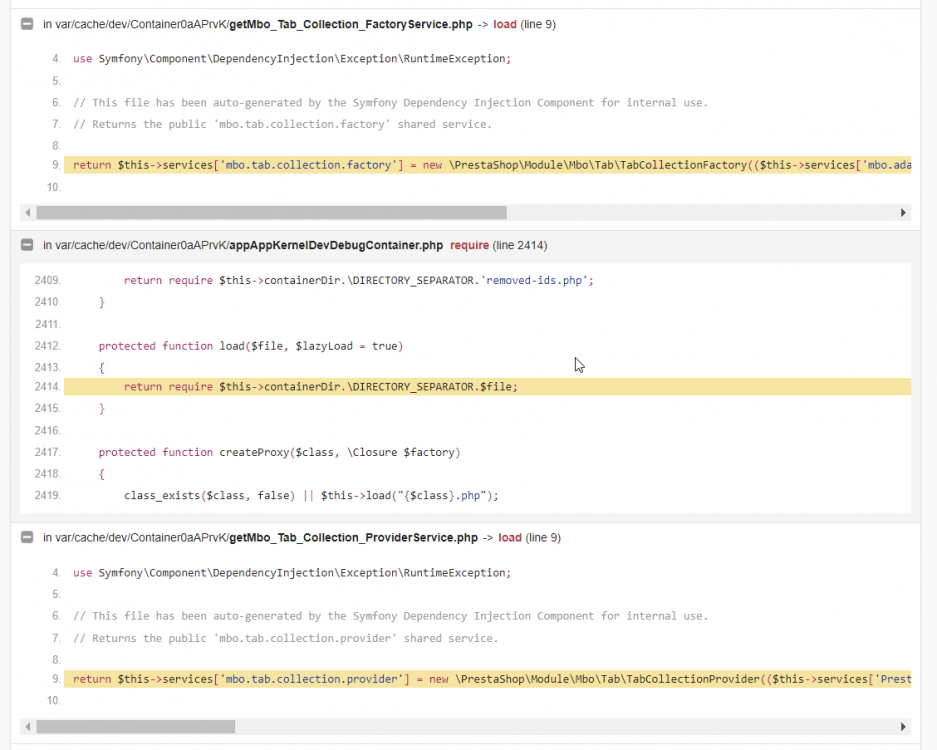This screenshot has height=750, width=937.
Task: Click line number 2412
Action: tap(48, 346)
